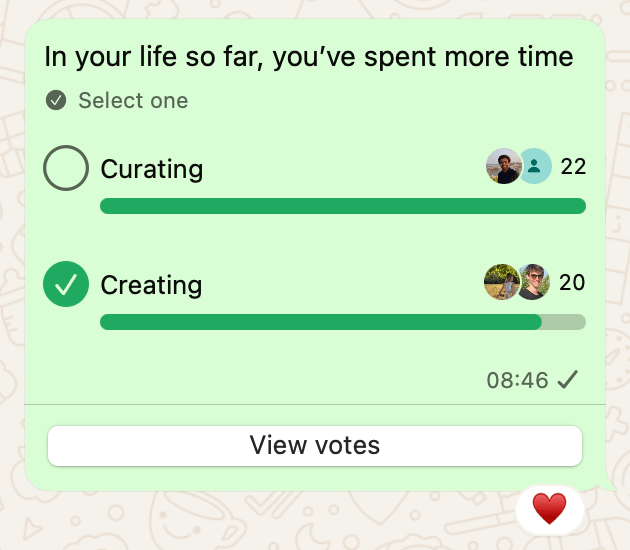Click the poll question text at the top
Viewport: 630px width, 550px height.
[x=309, y=56]
